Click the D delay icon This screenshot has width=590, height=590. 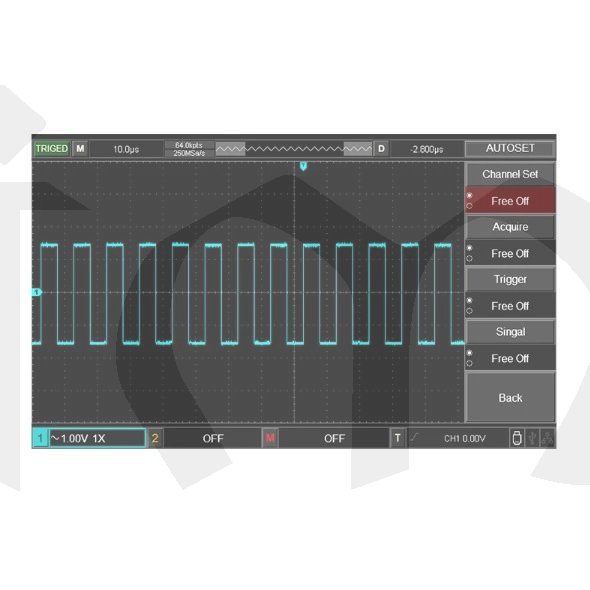pyautogui.click(x=381, y=149)
